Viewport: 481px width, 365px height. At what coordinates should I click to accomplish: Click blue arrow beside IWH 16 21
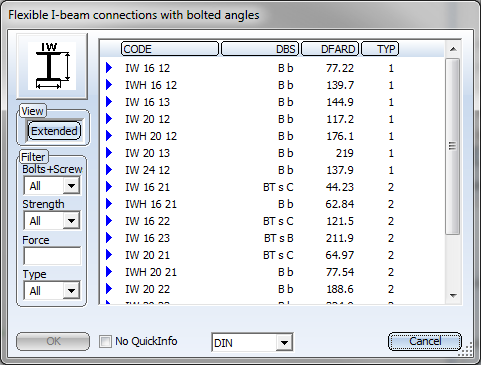[x=109, y=204]
